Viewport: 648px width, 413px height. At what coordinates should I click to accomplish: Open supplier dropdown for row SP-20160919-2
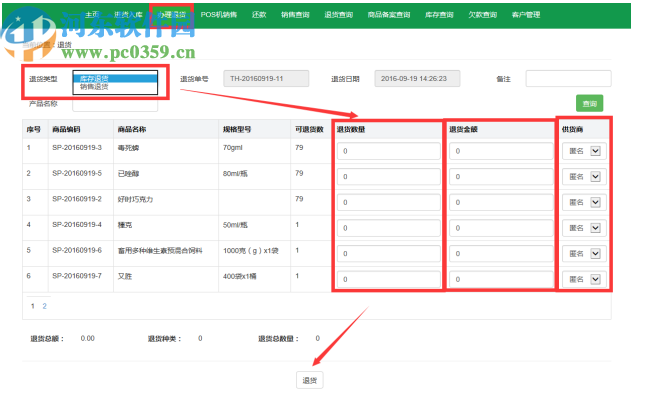click(x=584, y=202)
